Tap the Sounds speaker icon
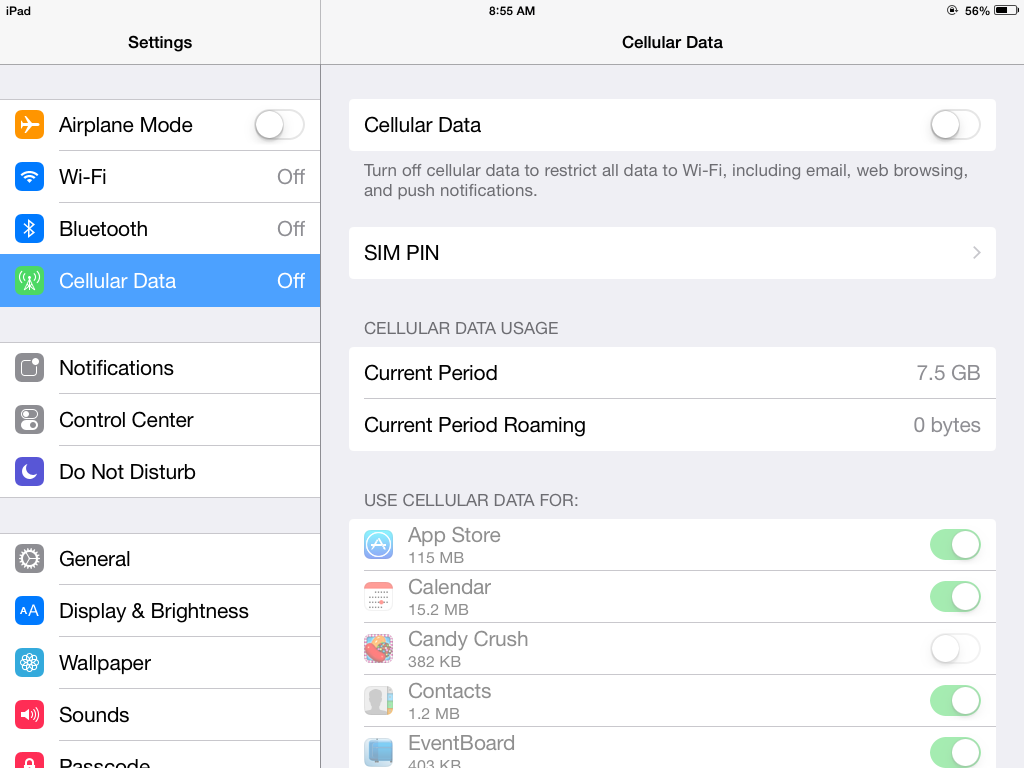This screenshot has width=1024, height=768. (x=30, y=715)
